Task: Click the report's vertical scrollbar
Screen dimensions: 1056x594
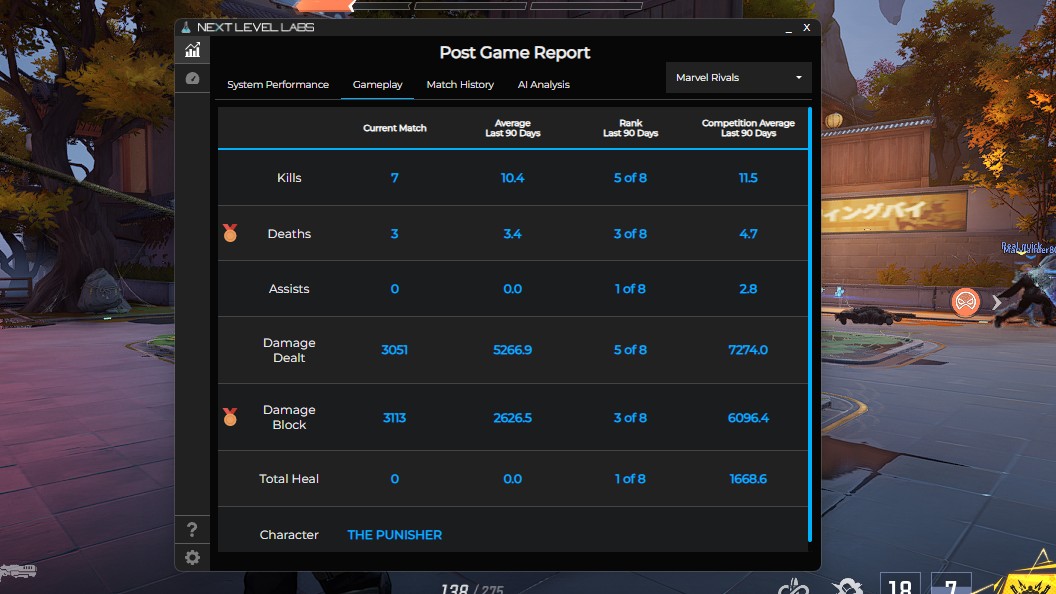Action: click(x=810, y=324)
